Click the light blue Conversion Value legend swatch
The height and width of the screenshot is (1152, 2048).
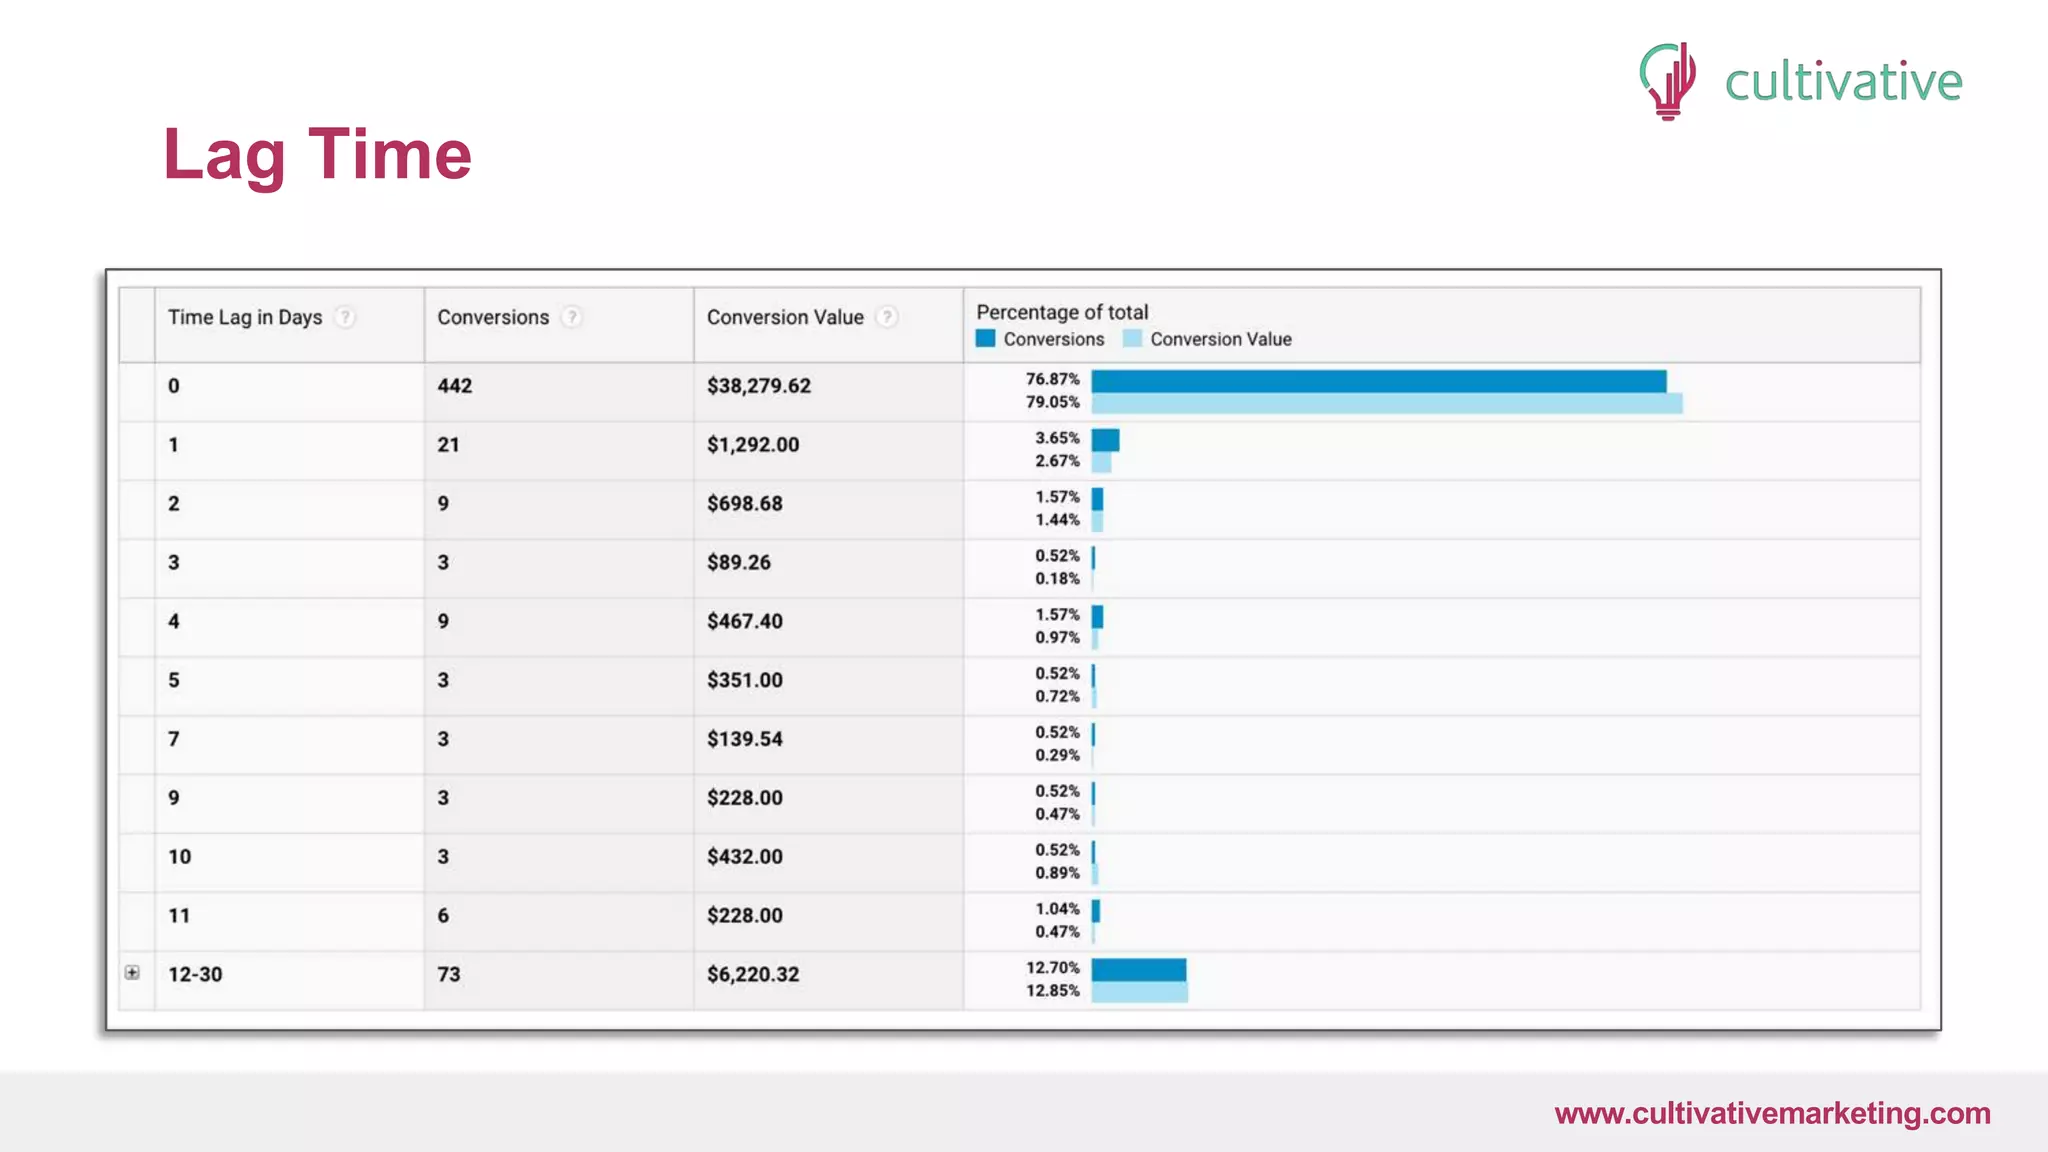click(x=1132, y=339)
